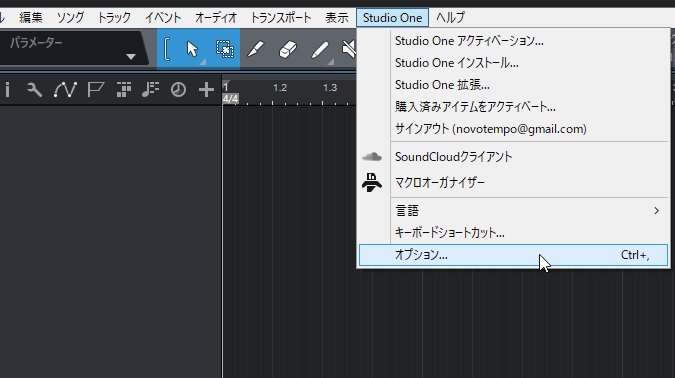
Task: Choose キーボードショートカット... entry
Action: click(x=513, y=233)
